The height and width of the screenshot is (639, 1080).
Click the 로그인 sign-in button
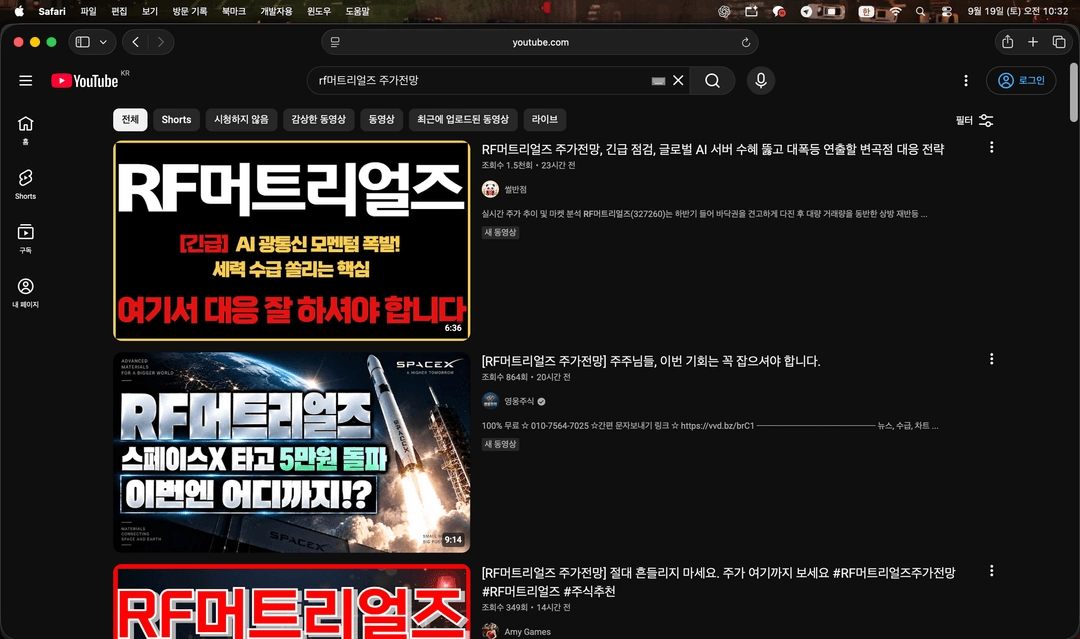coord(1021,81)
